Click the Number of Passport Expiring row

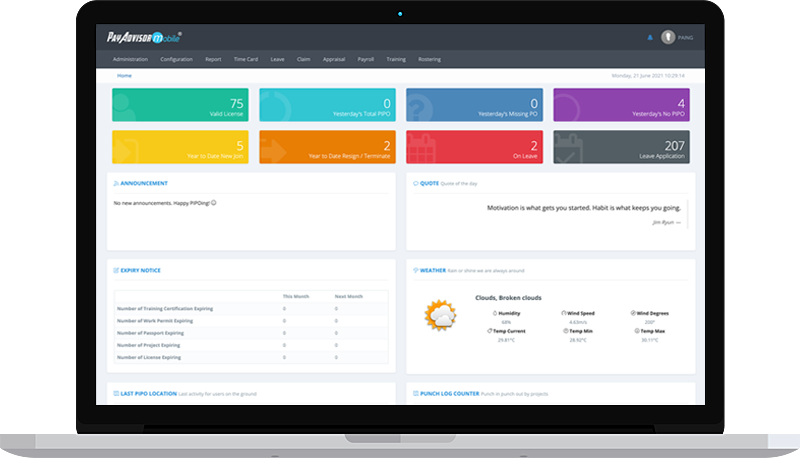click(149, 332)
